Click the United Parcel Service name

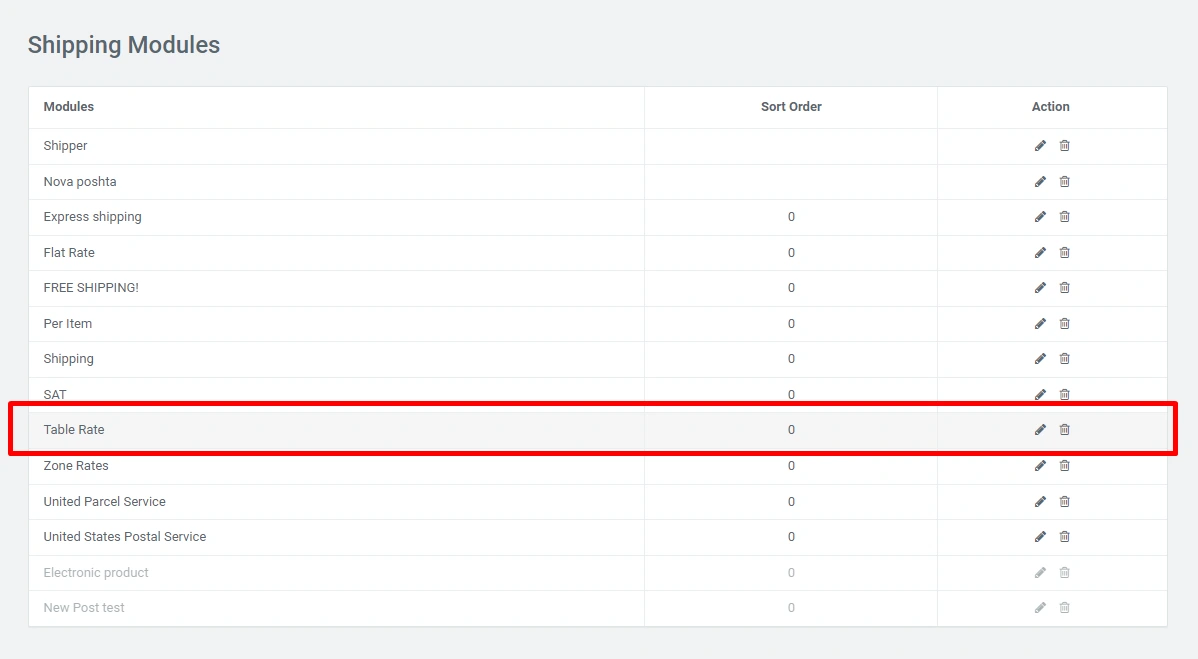105,502
